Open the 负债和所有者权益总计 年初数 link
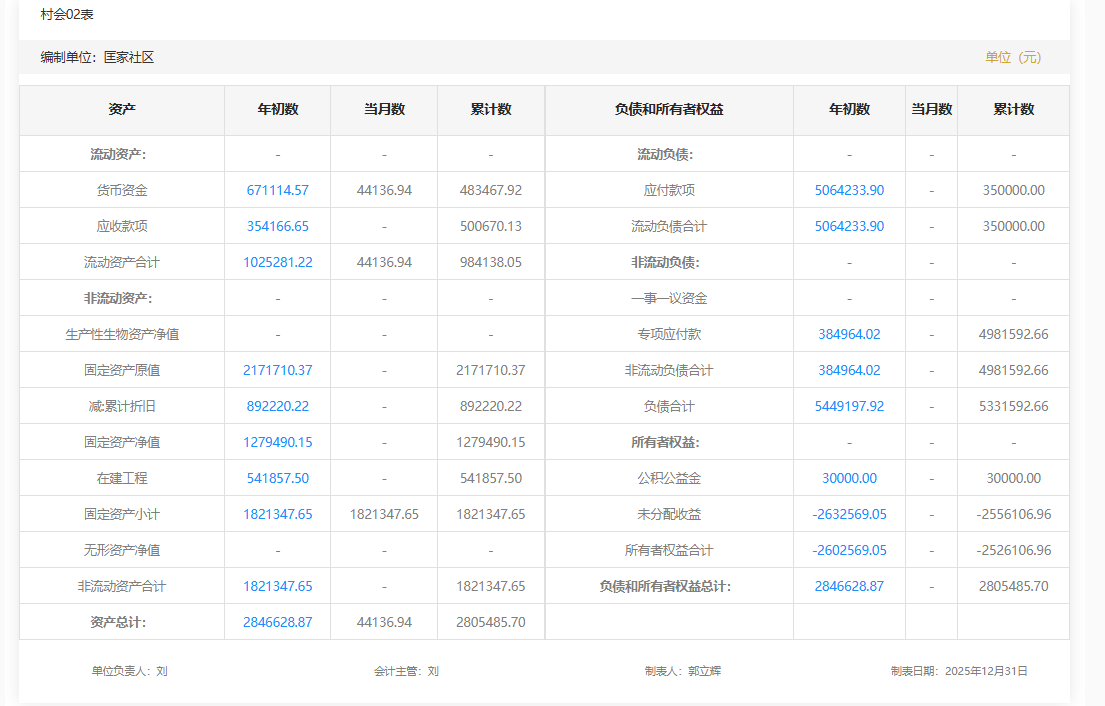 849,586
